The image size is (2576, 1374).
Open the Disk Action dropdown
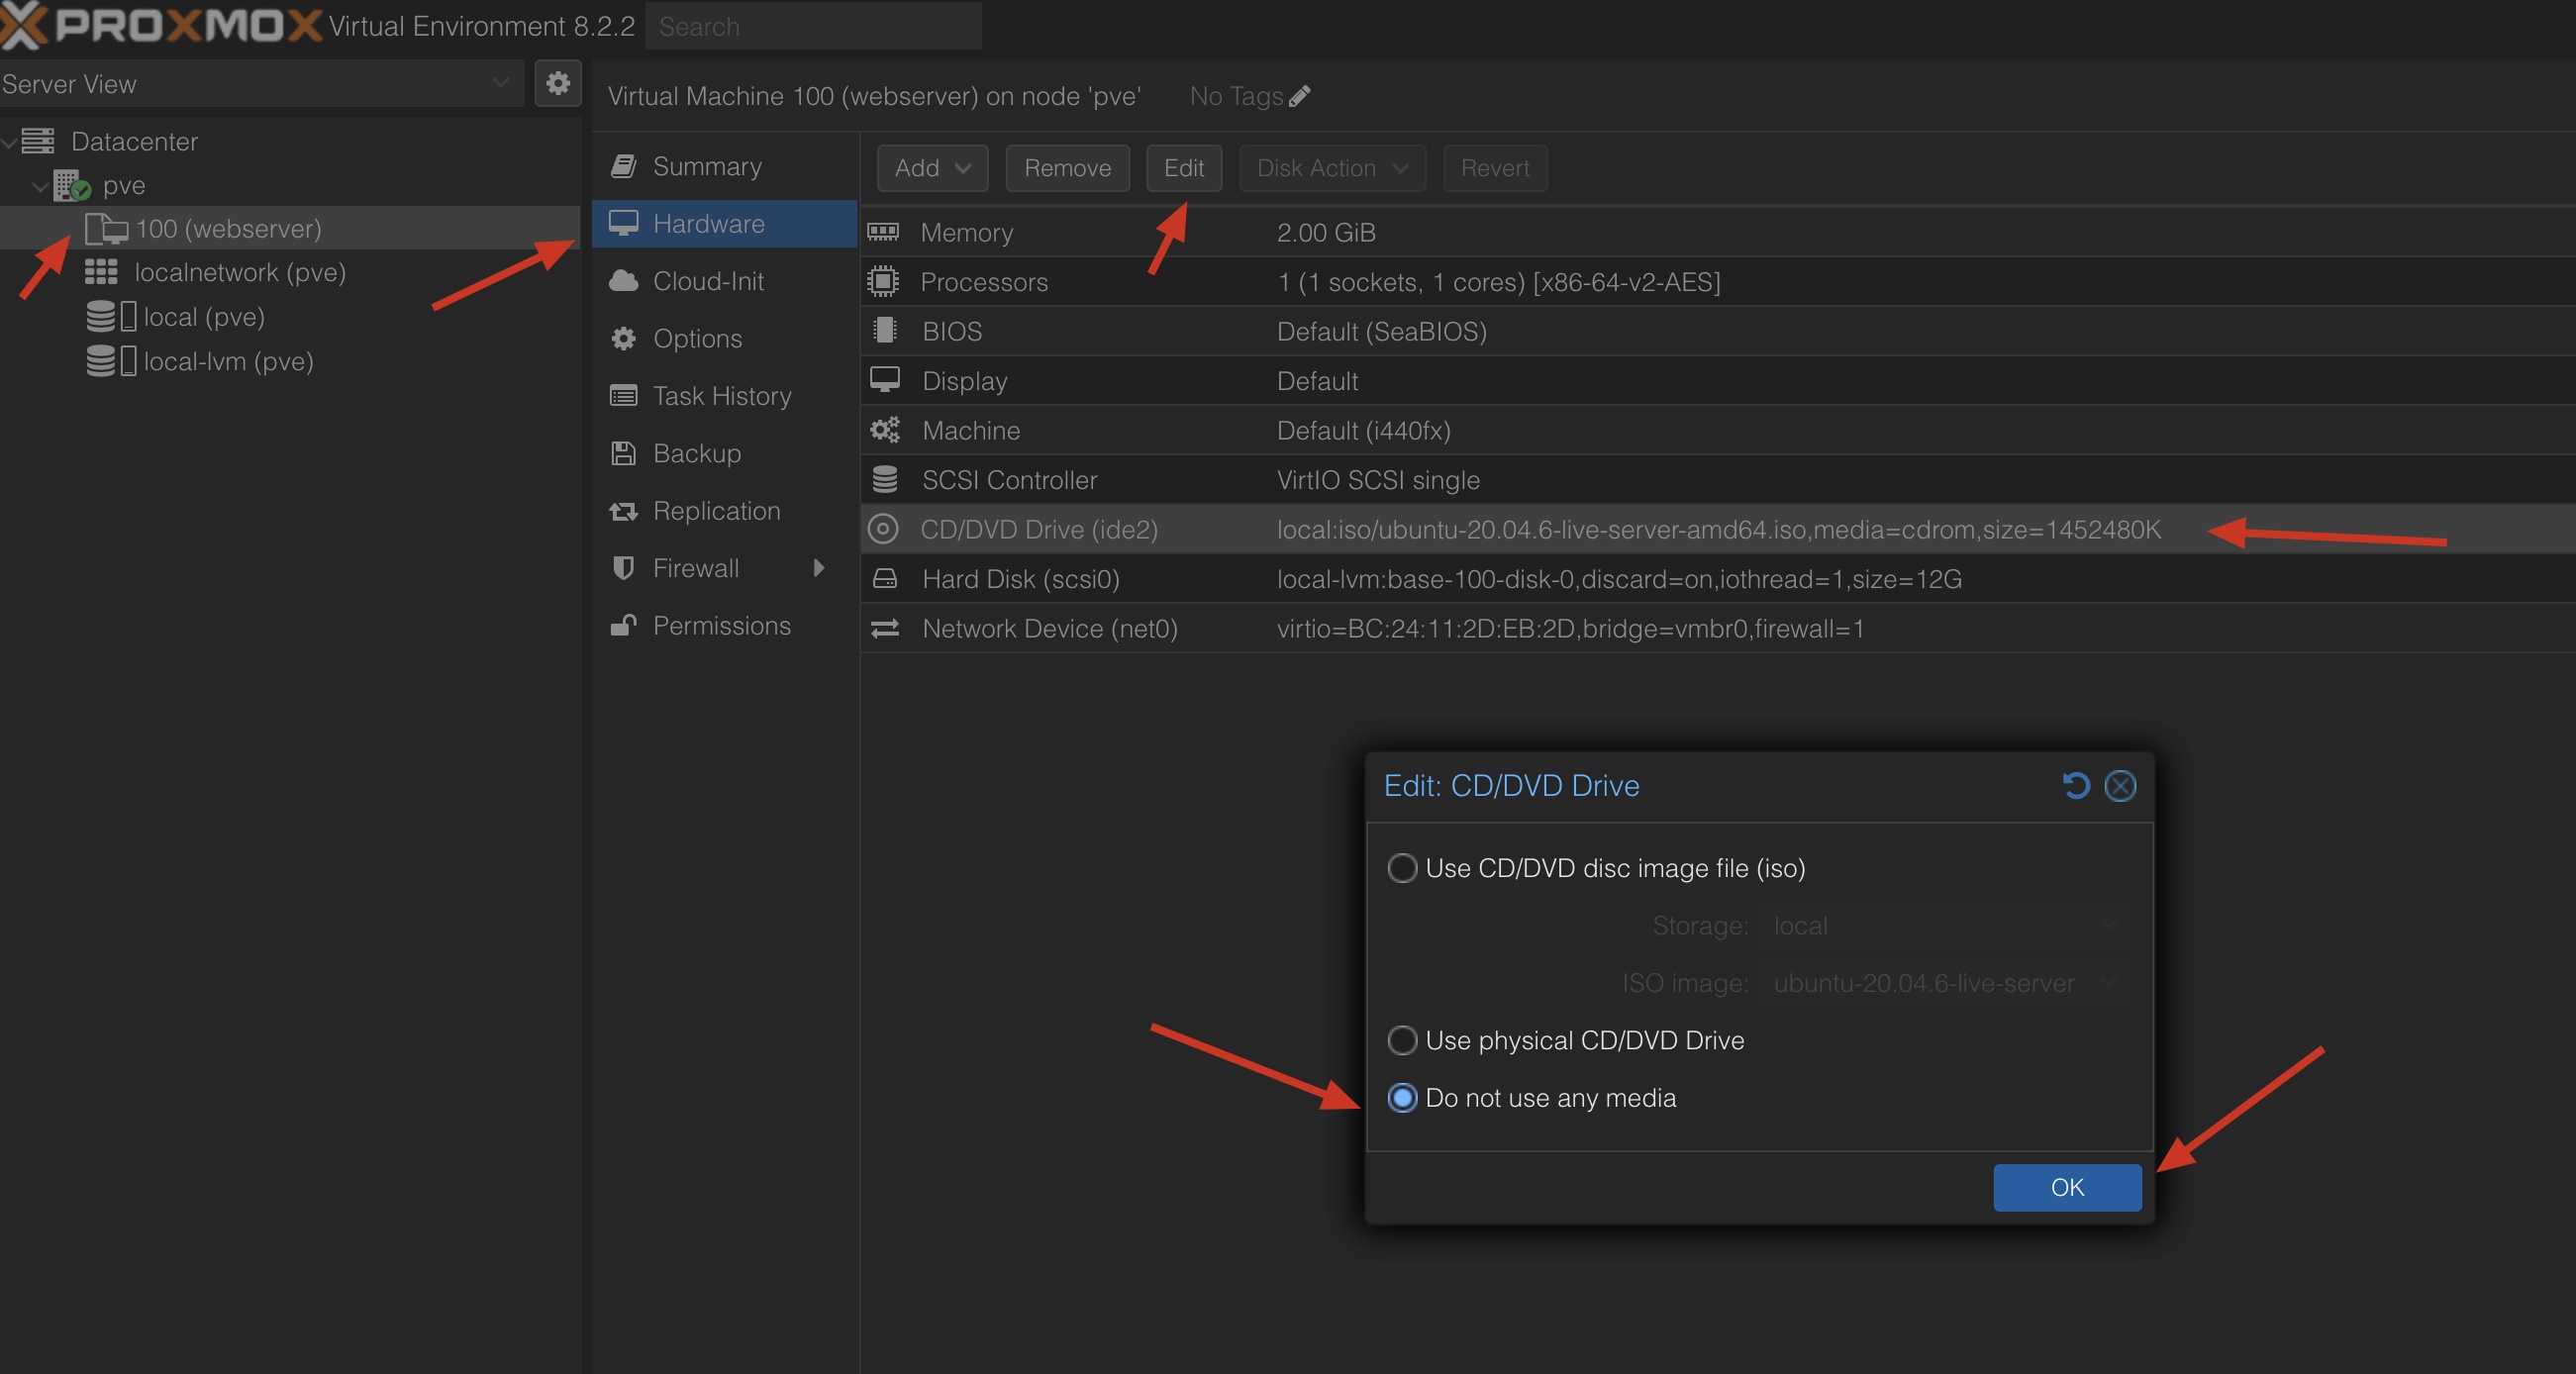pyautogui.click(x=1332, y=168)
